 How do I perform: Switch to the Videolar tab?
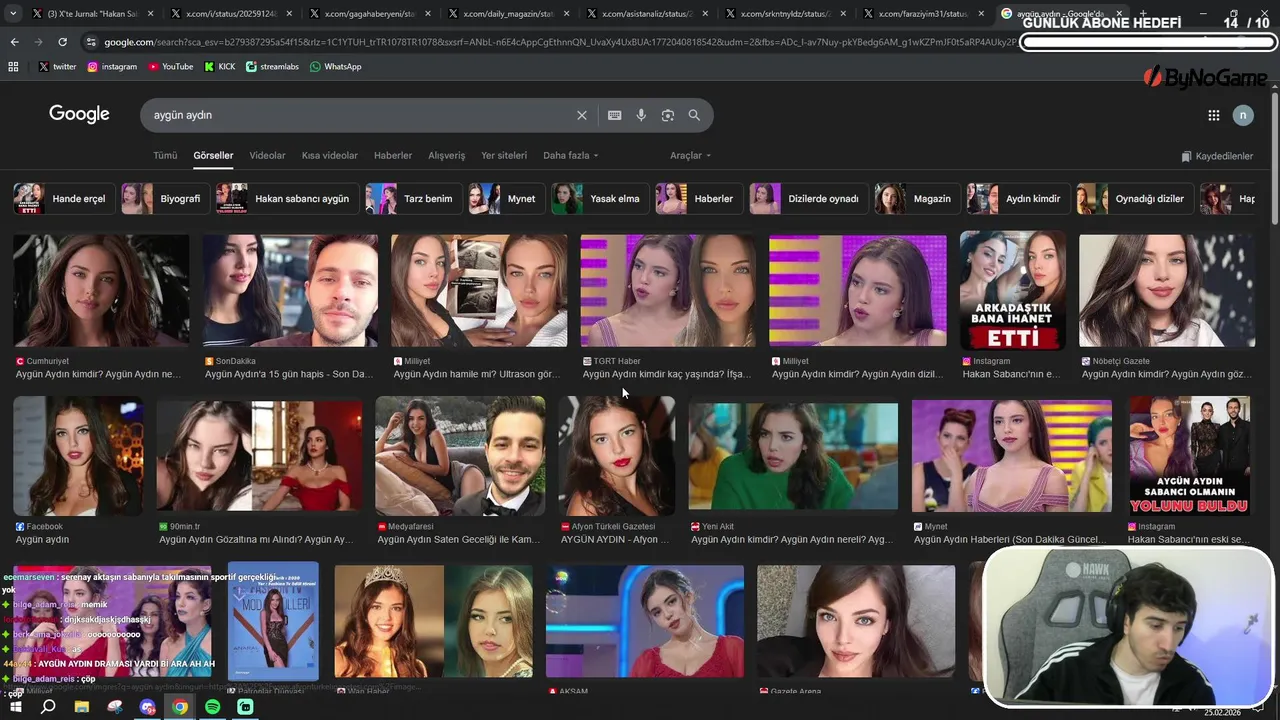click(267, 155)
